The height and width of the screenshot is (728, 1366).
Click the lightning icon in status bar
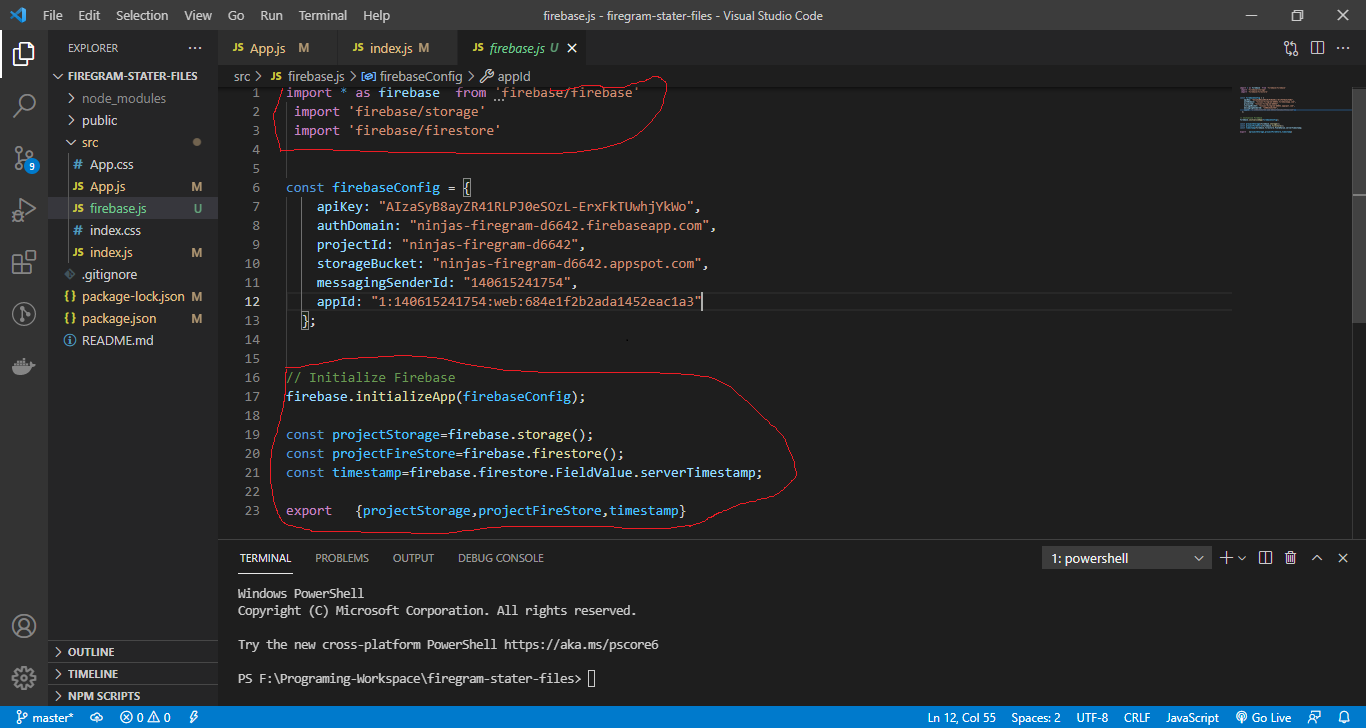pyautogui.click(x=193, y=718)
